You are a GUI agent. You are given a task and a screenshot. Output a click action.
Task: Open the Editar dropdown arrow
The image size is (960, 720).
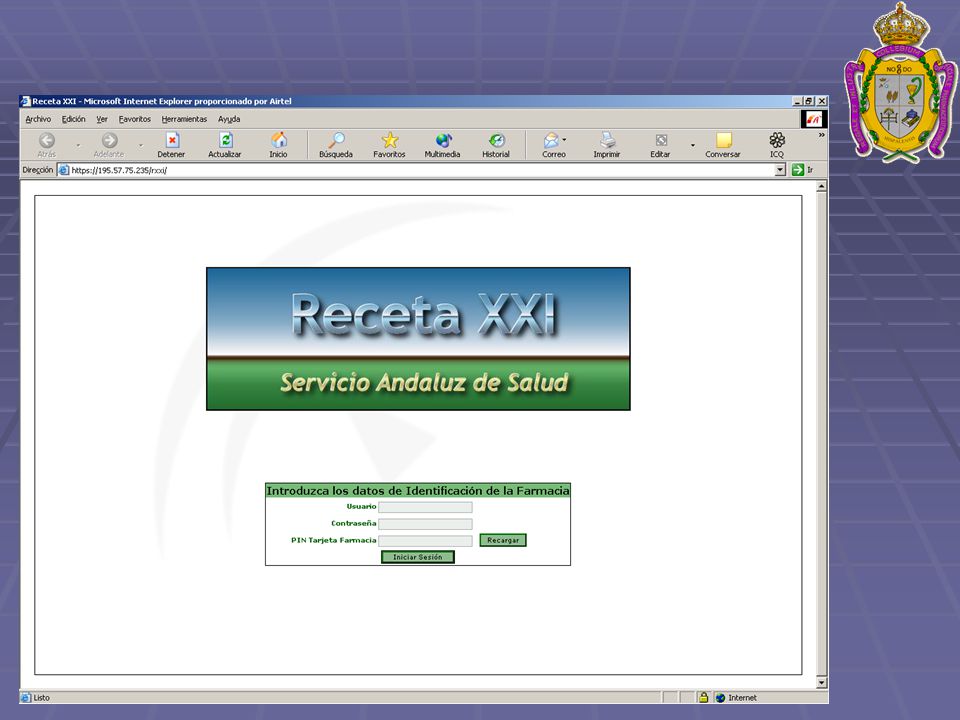coord(692,146)
